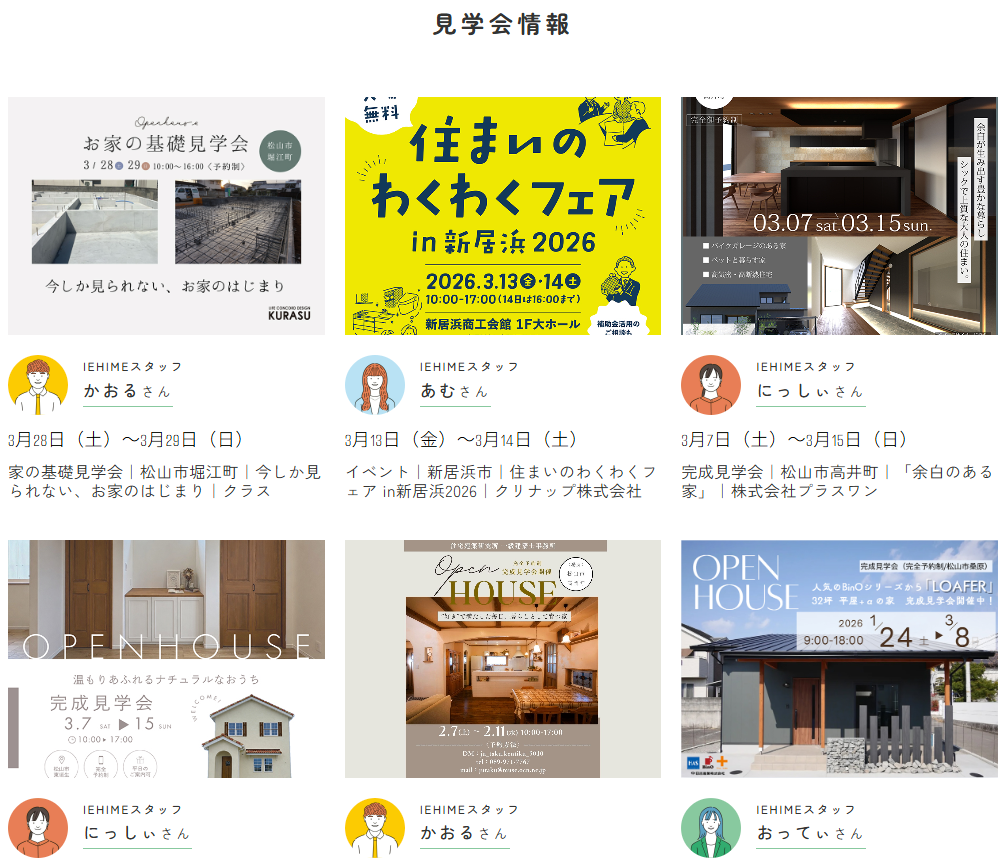Click あむ staff avatar with long hair

tap(375, 384)
